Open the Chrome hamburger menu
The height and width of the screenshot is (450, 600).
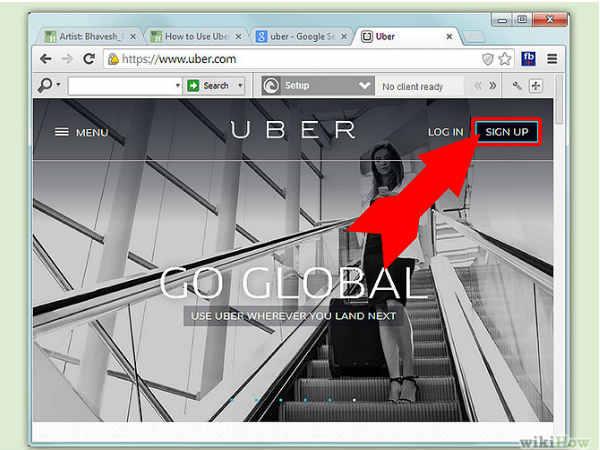[x=552, y=60]
